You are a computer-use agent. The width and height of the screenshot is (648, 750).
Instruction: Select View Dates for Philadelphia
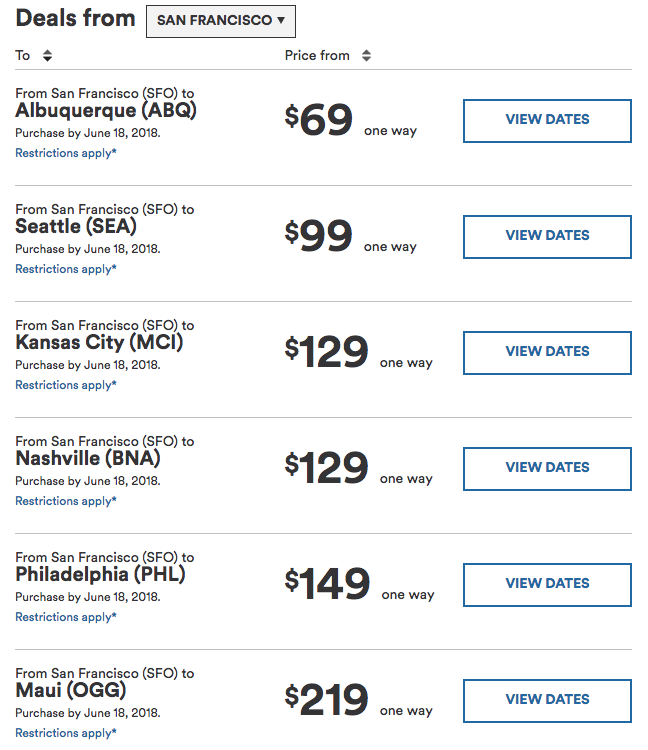click(x=547, y=584)
